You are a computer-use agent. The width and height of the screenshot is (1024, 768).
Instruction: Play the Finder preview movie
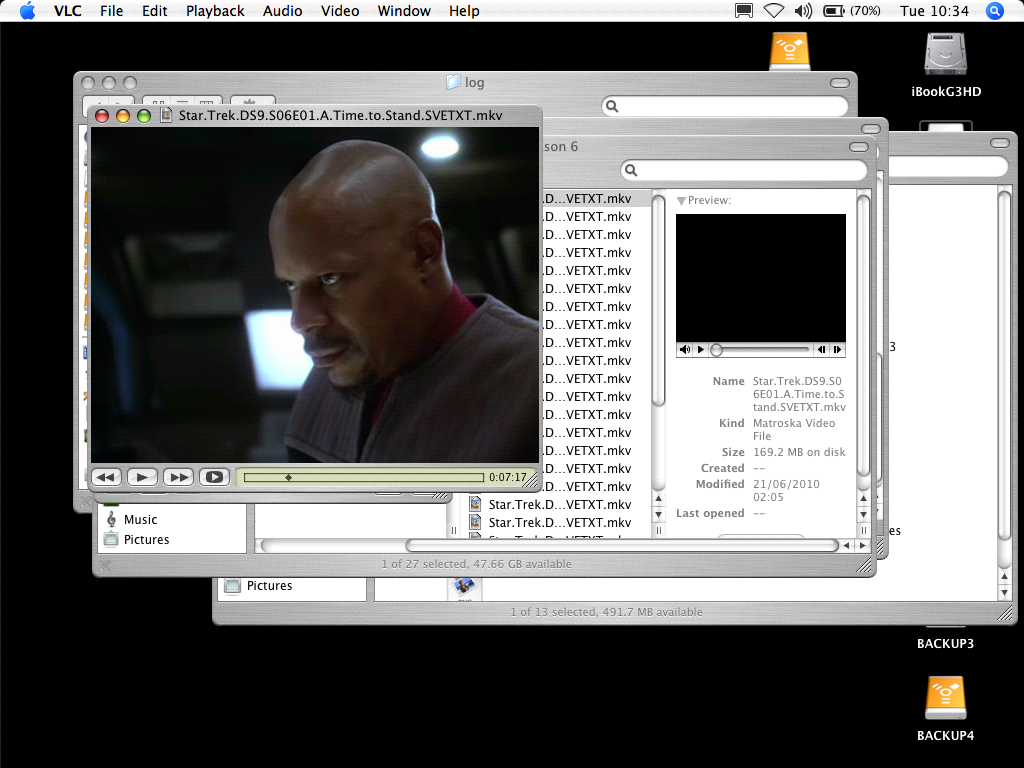[x=701, y=349]
